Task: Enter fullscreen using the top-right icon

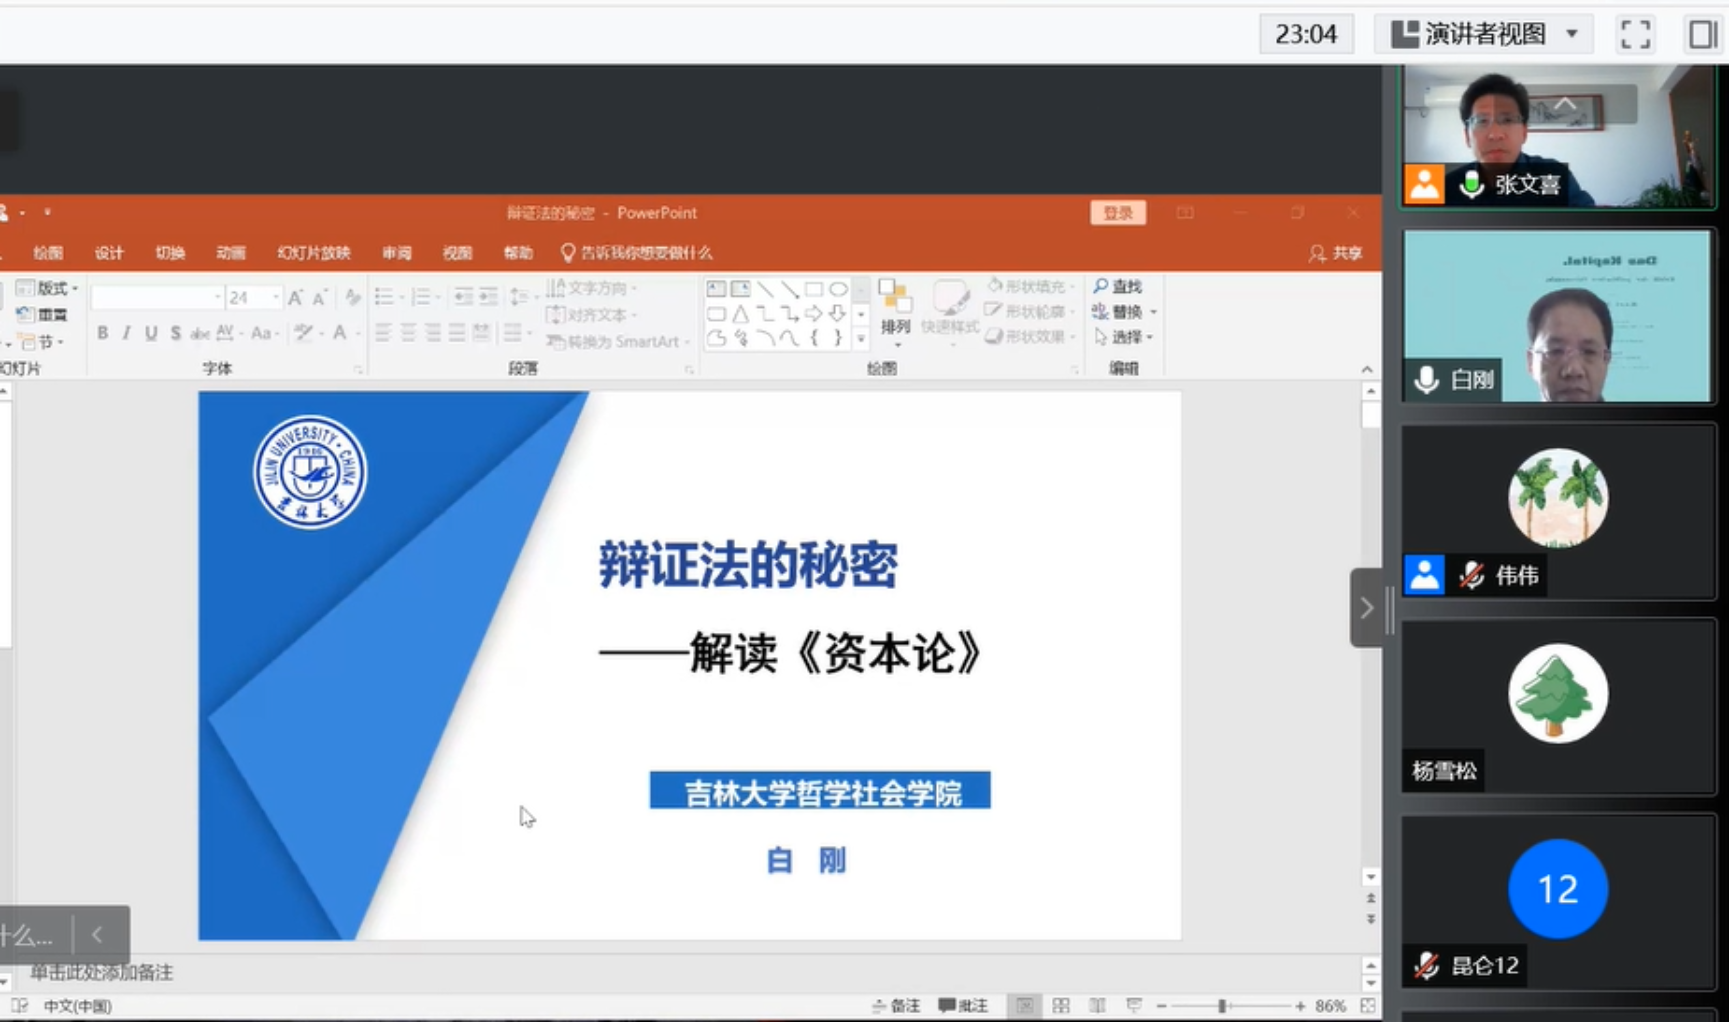Action: pyautogui.click(x=1635, y=34)
